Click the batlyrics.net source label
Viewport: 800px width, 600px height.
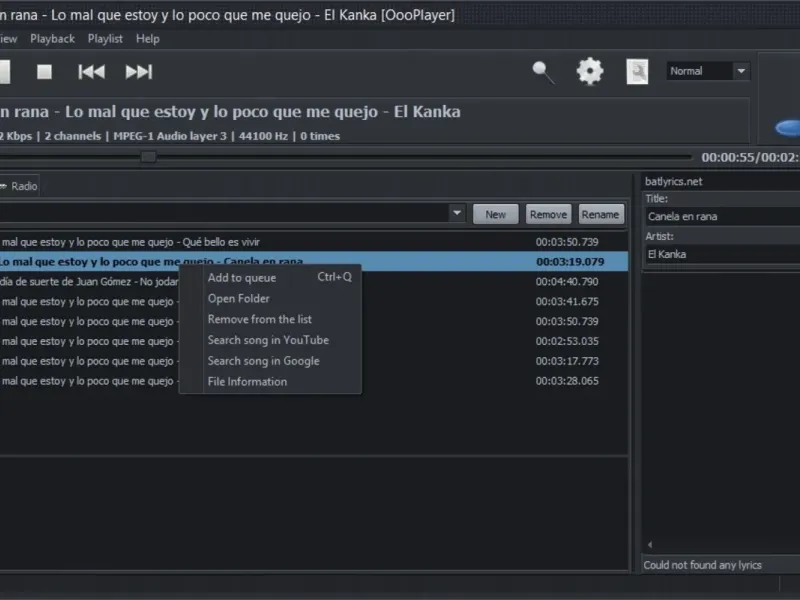coord(673,182)
